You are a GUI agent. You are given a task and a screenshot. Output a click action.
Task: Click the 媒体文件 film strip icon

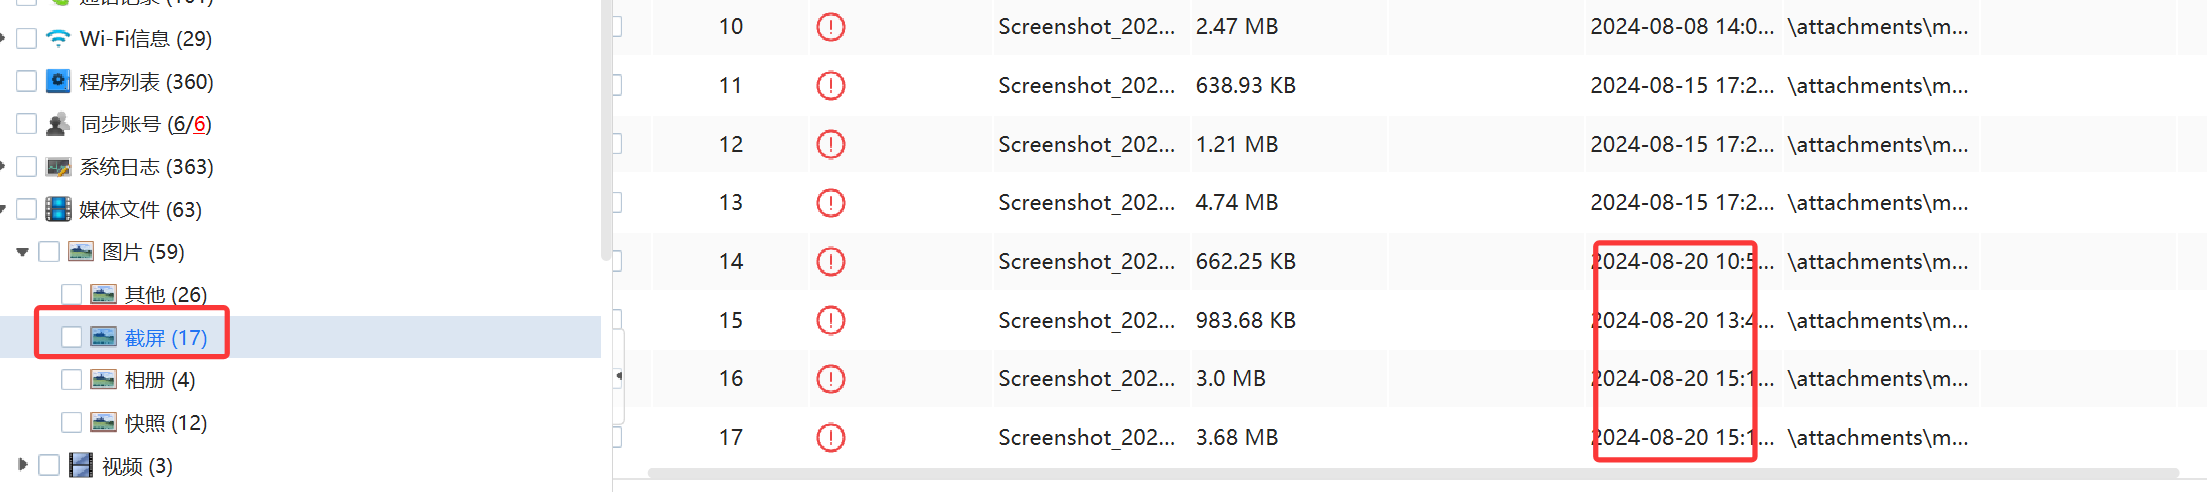click(x=59, y=209)
